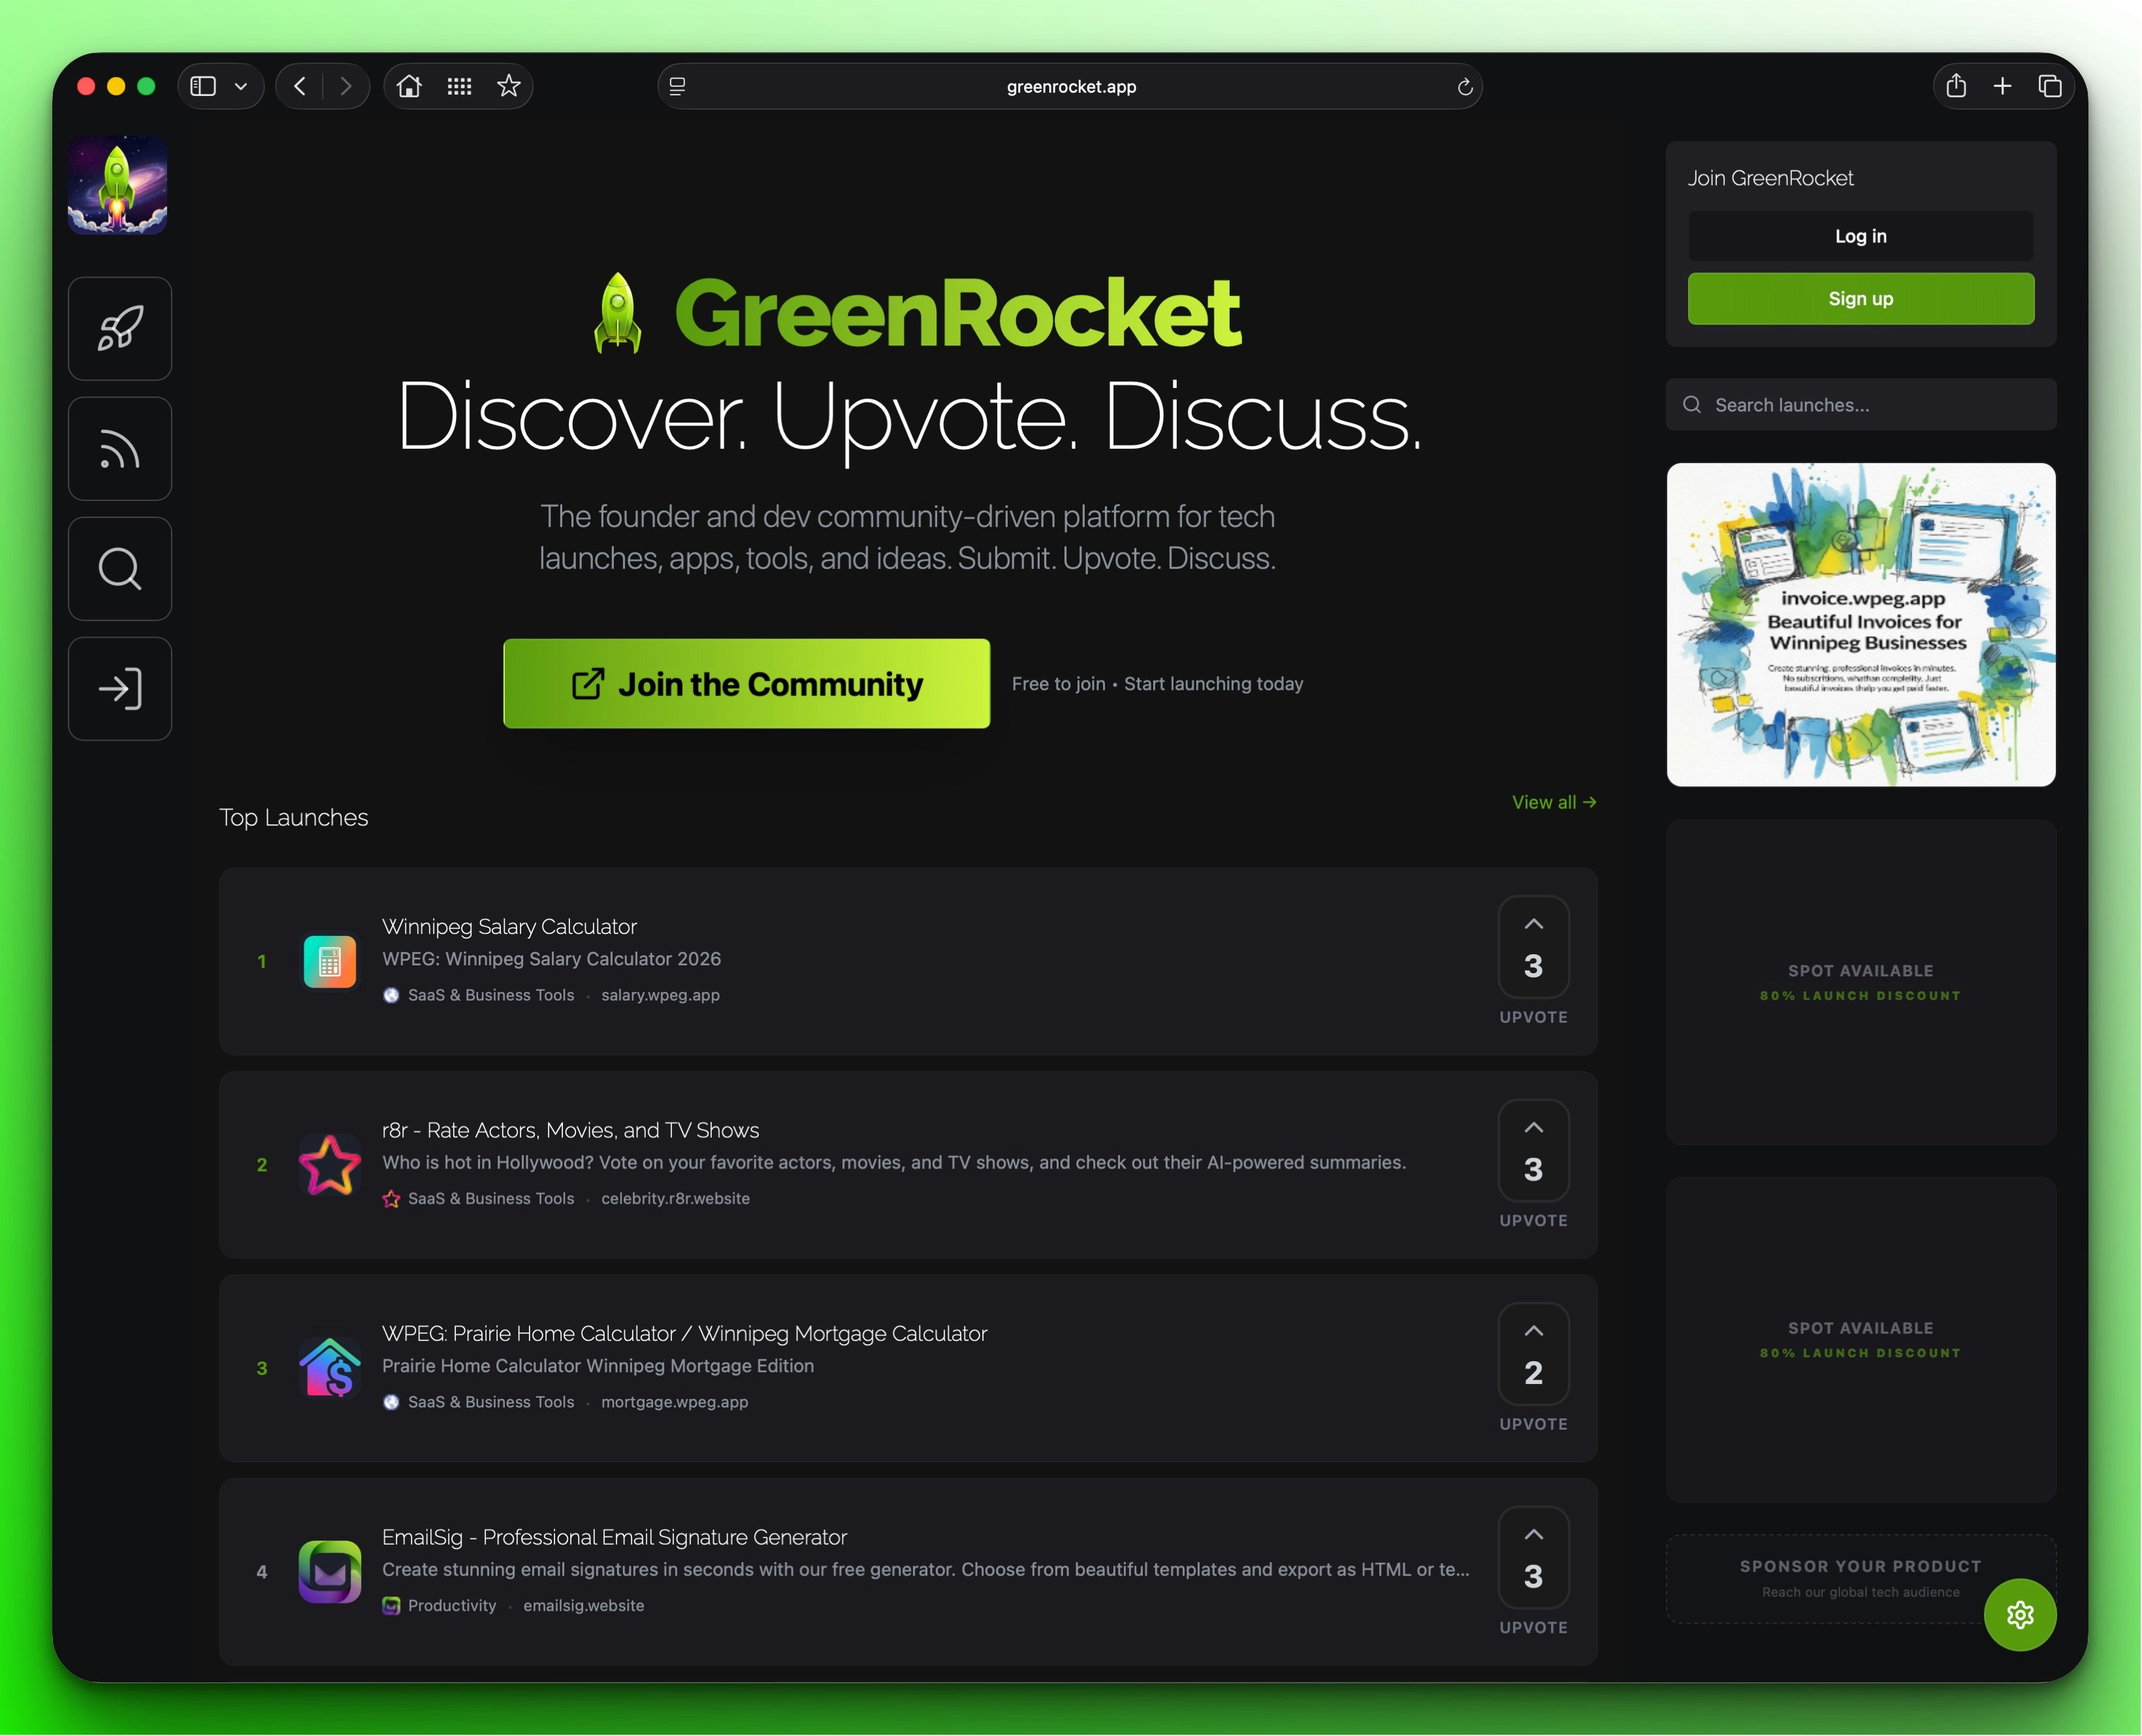Toggle reader view in the address bar
This screenshot has width=2142, height=1736.
coord(677,87)
